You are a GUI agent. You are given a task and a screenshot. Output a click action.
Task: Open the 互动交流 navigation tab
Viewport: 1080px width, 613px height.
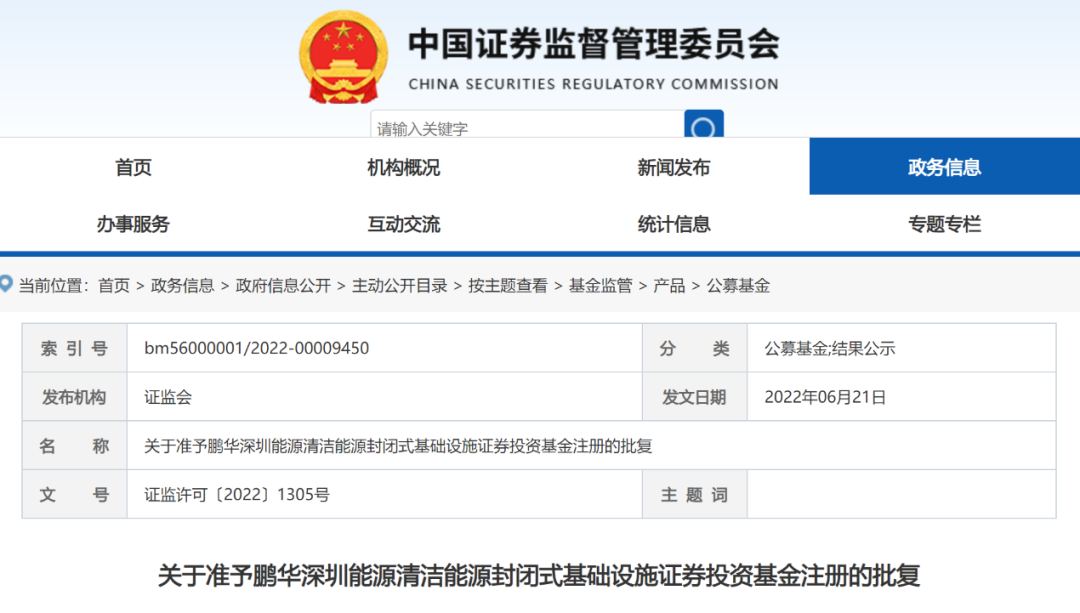coord(404,224)
